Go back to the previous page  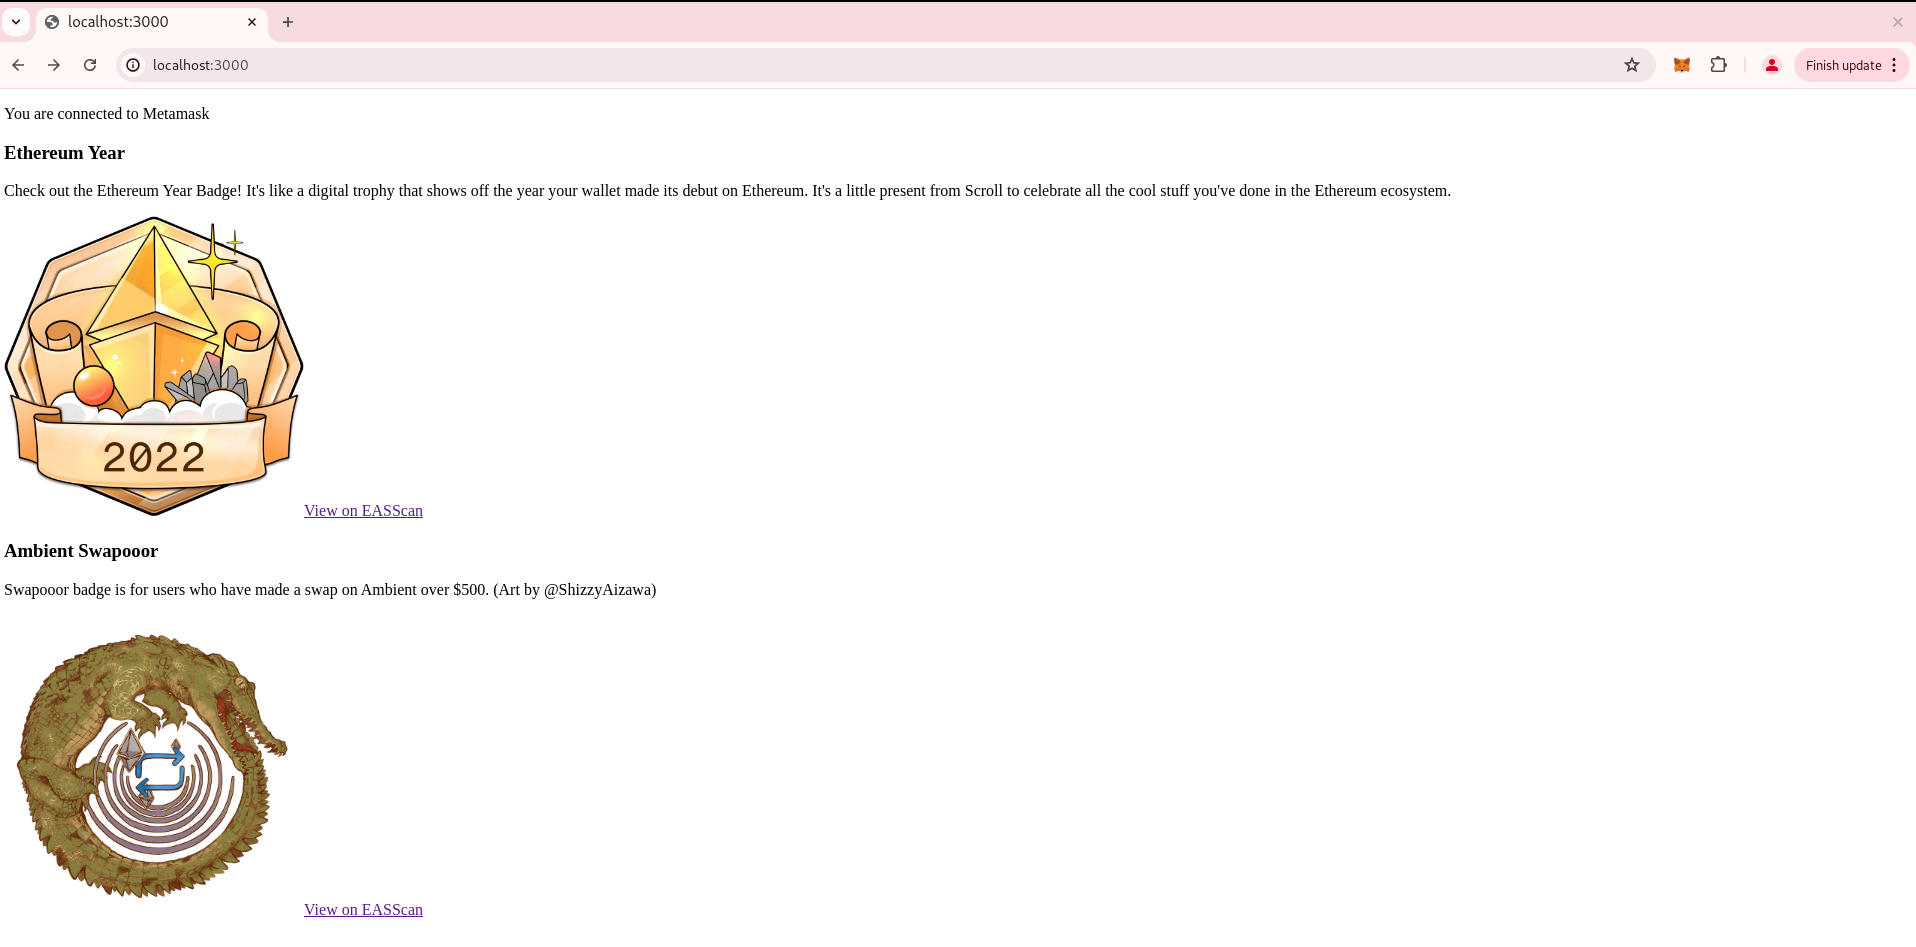18,65
